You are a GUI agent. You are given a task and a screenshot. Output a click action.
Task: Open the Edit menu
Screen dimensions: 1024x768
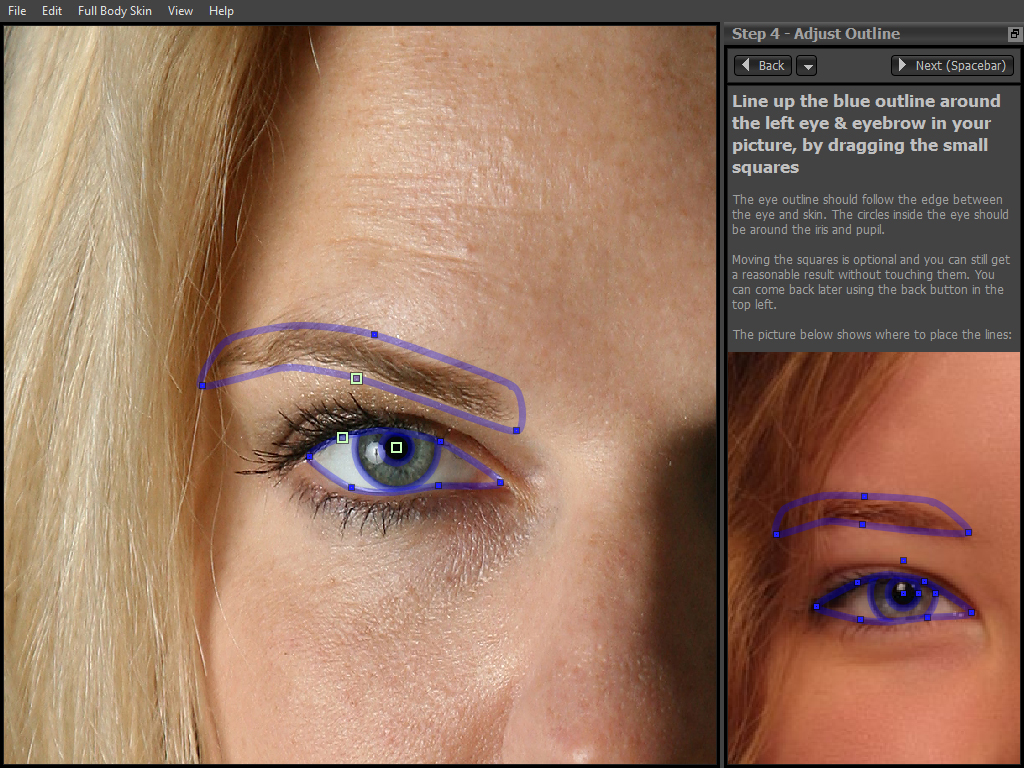point(52,11)
